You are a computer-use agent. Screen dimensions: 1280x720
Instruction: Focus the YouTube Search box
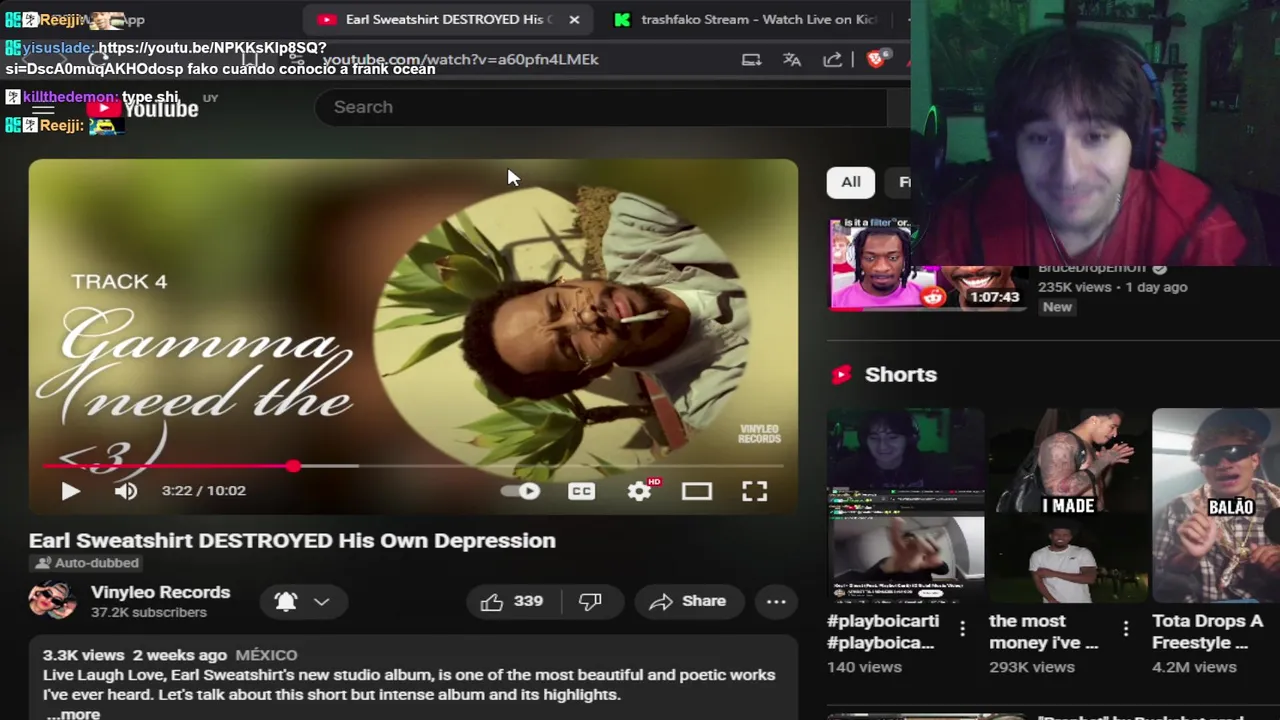click(600, 107)
